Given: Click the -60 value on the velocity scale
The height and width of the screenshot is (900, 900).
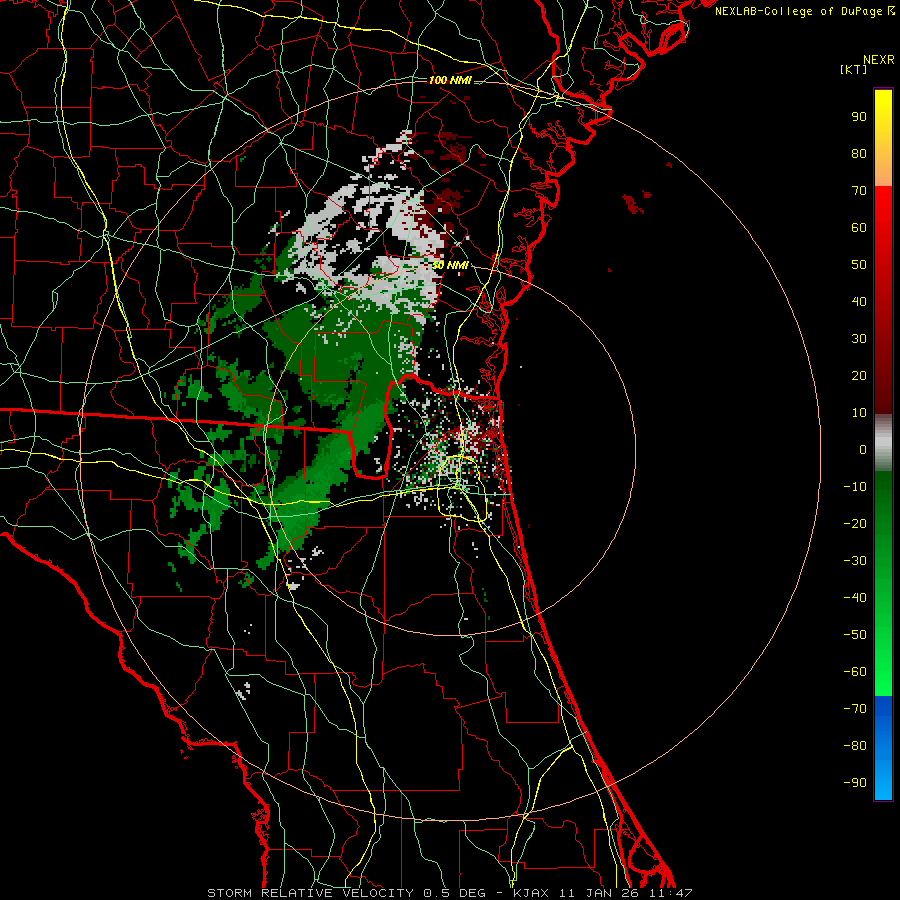Looking at the screenshot, I should (855, 672).
